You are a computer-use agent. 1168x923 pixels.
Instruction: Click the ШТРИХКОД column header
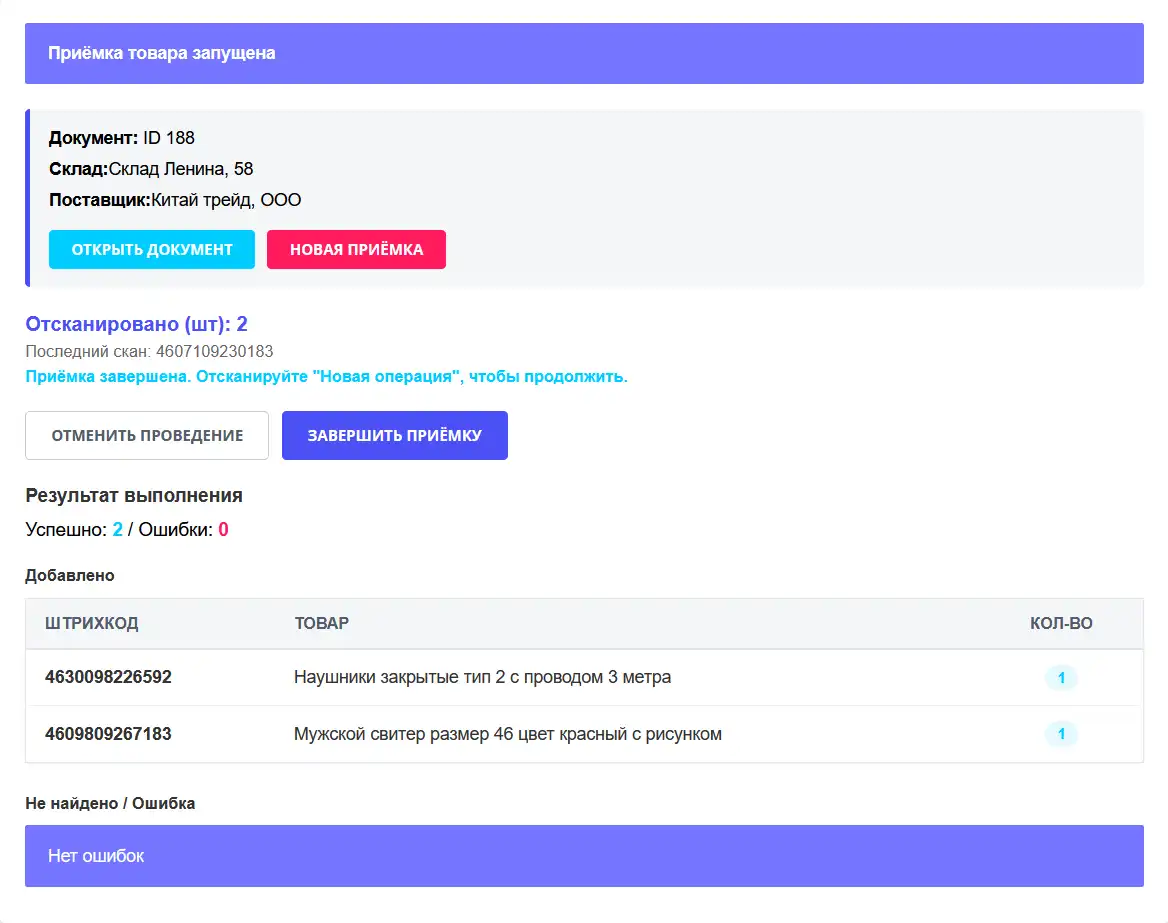[91, 623]
